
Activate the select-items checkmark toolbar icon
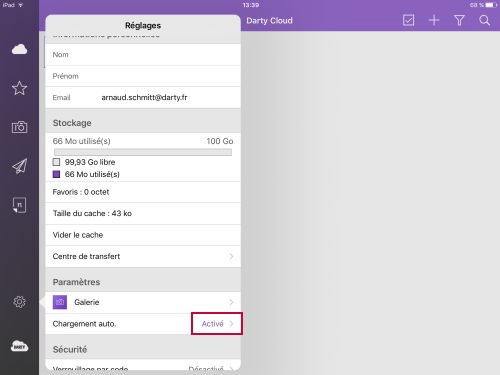click(x=408, y=20)
